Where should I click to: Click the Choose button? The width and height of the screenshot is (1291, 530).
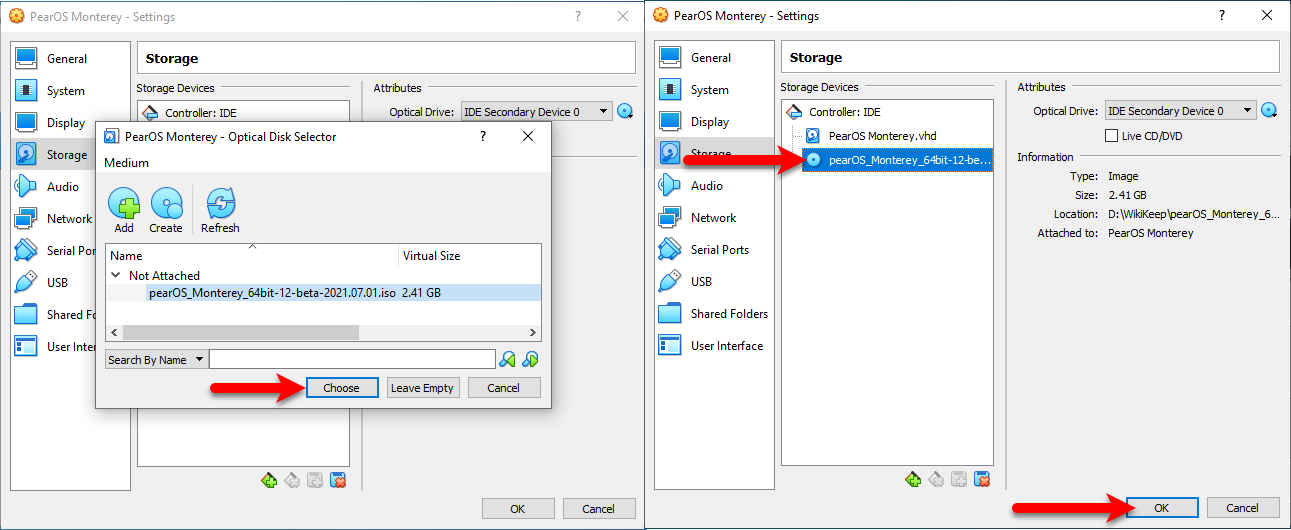(341, 388)
